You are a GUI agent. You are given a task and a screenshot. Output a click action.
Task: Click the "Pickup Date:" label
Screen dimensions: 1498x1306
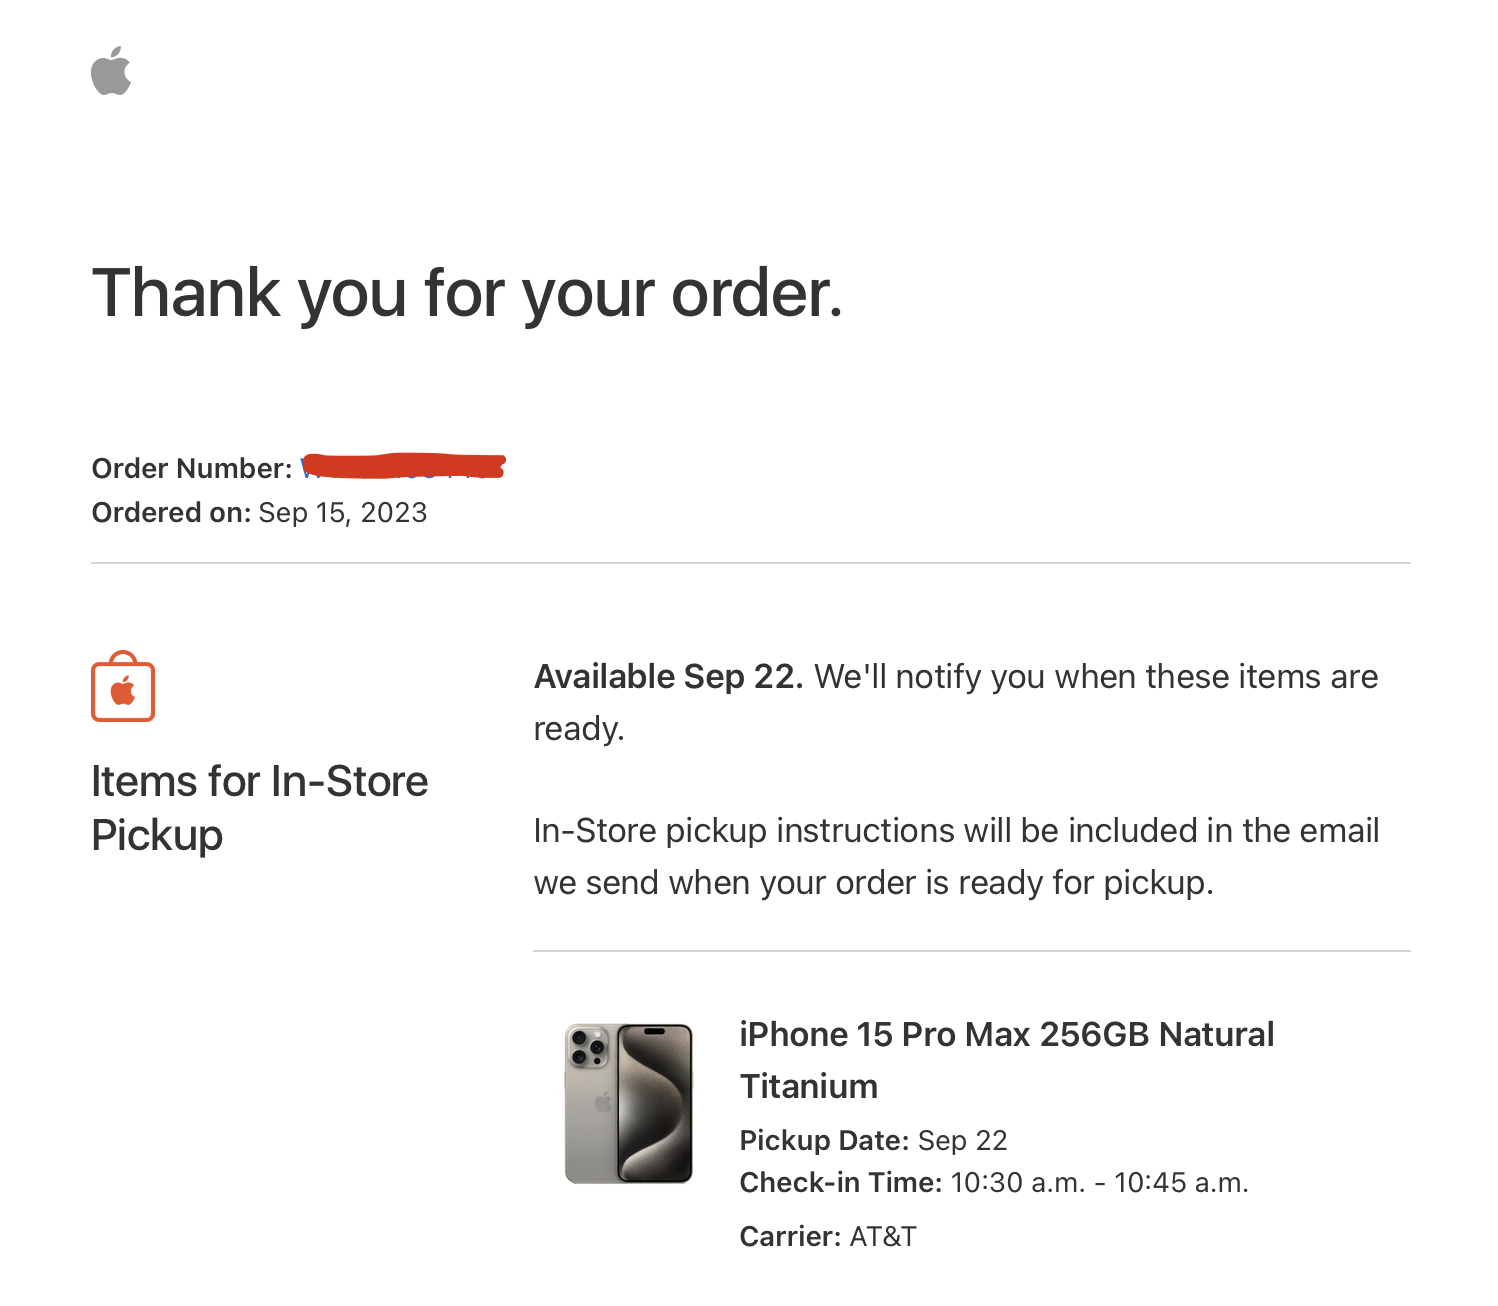(824, 1140)
